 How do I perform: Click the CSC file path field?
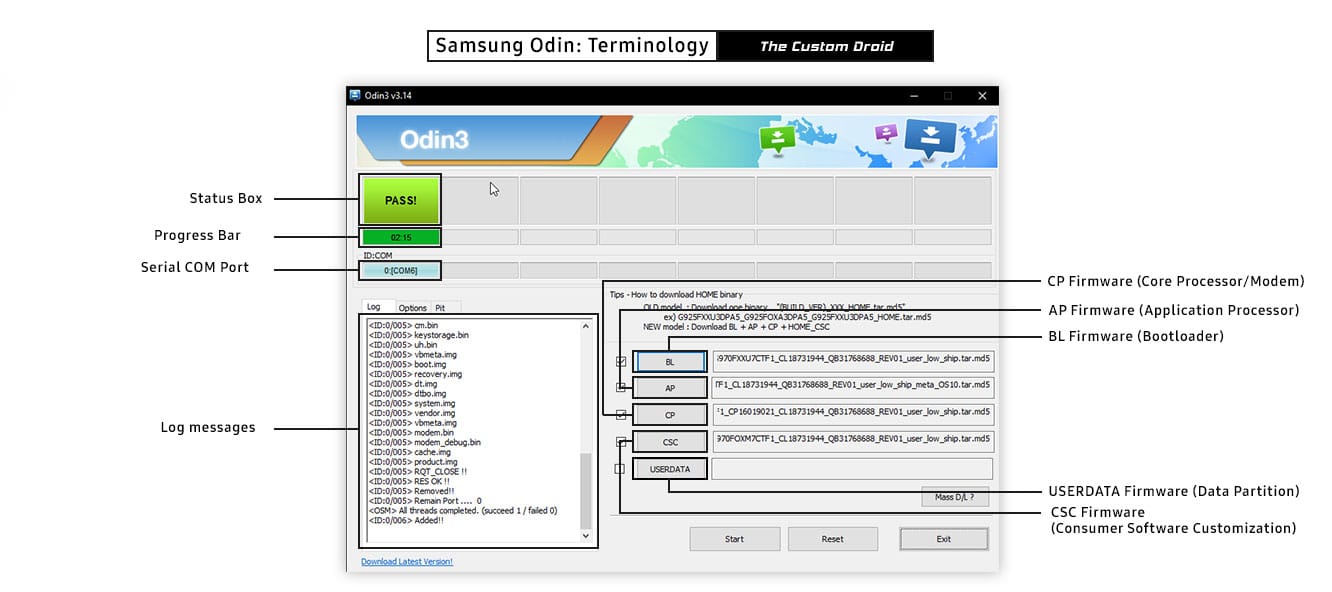pos(852,441)
